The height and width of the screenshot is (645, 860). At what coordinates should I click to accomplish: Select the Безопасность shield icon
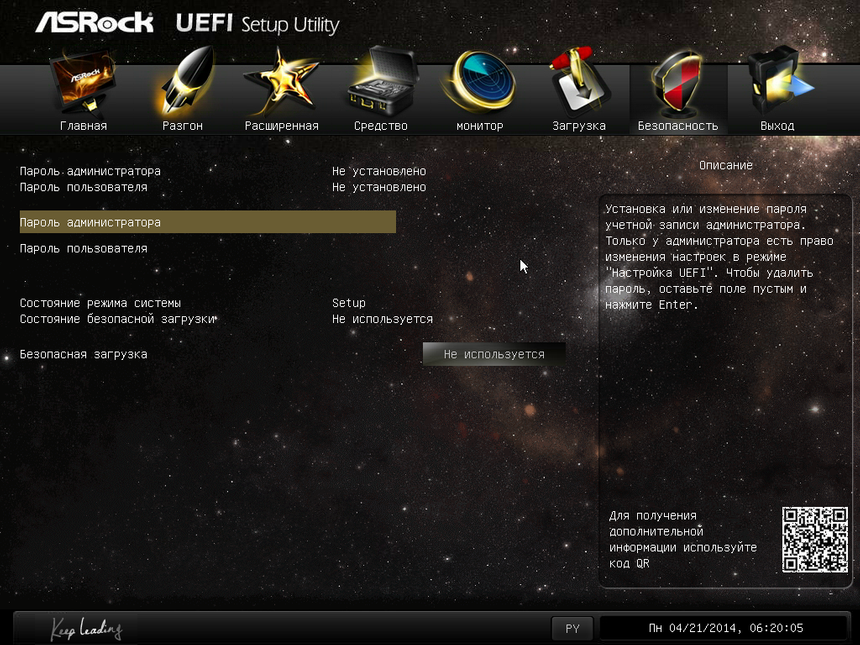[x=678, y=85]
